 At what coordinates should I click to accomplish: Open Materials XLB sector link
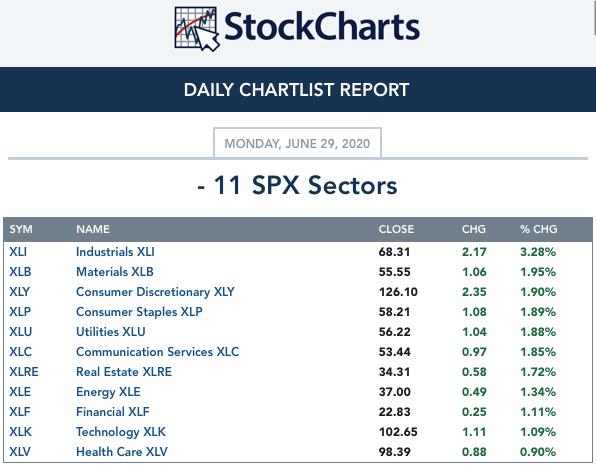click(x=115, y=272)
